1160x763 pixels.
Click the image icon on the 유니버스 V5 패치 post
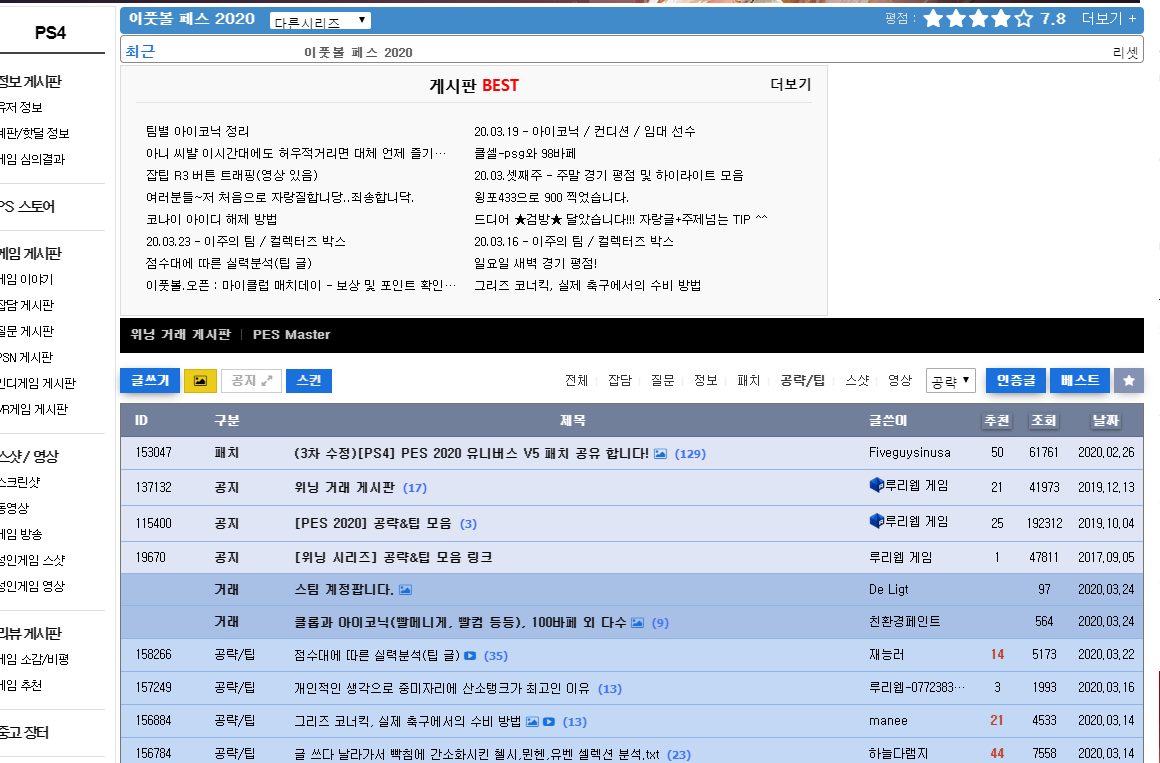click(x=661, y=454)
